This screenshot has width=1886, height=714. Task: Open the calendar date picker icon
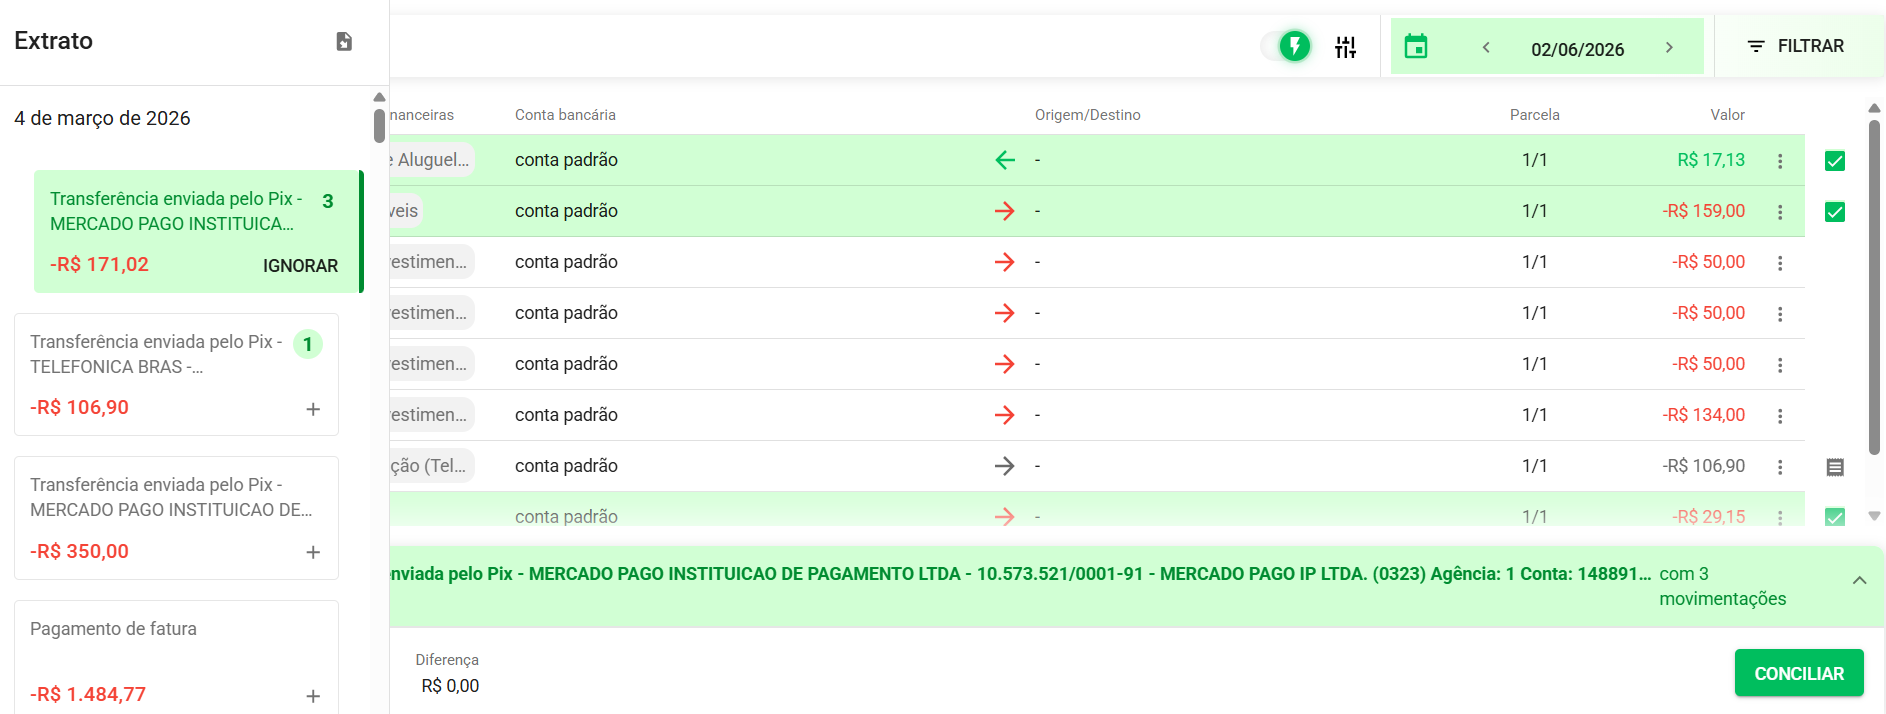1416,47
